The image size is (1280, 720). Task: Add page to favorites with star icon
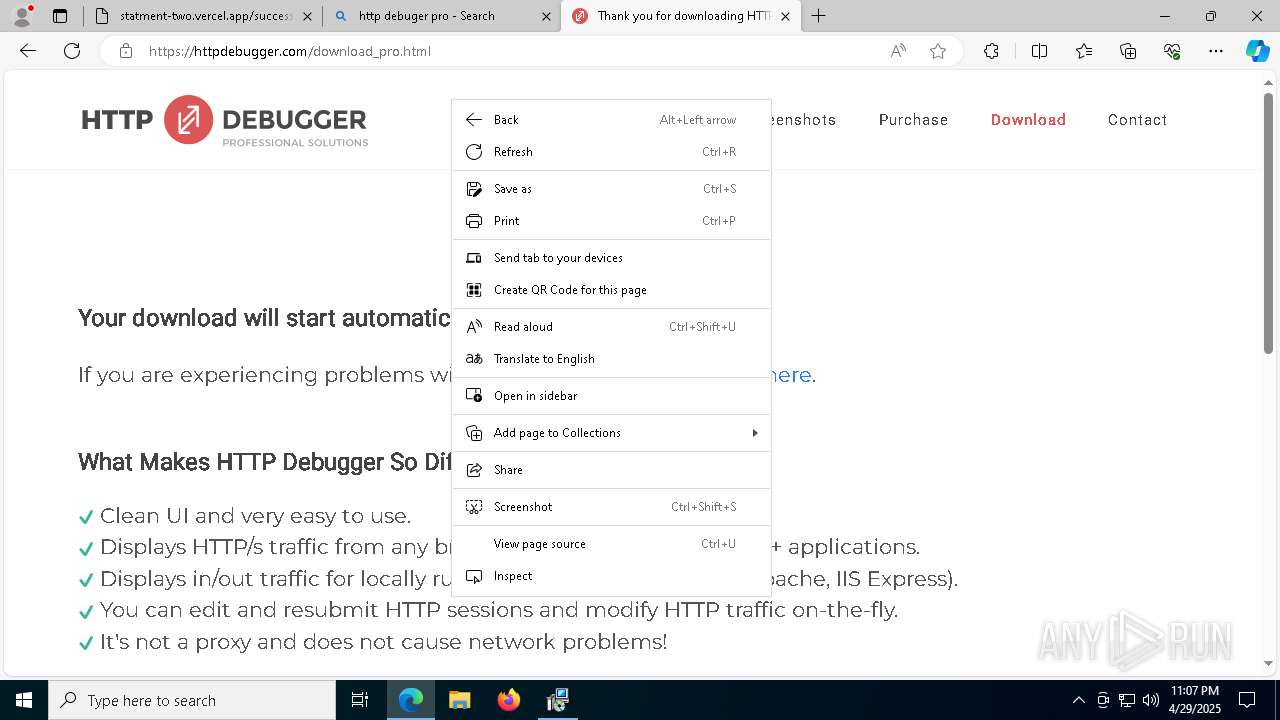pos(938,51)
